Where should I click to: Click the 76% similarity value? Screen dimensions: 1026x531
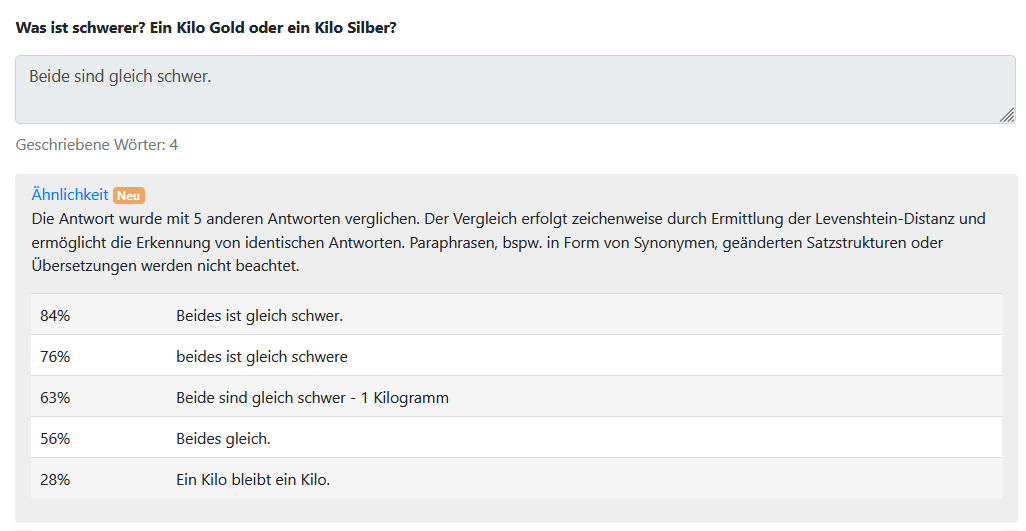[55, 356]
